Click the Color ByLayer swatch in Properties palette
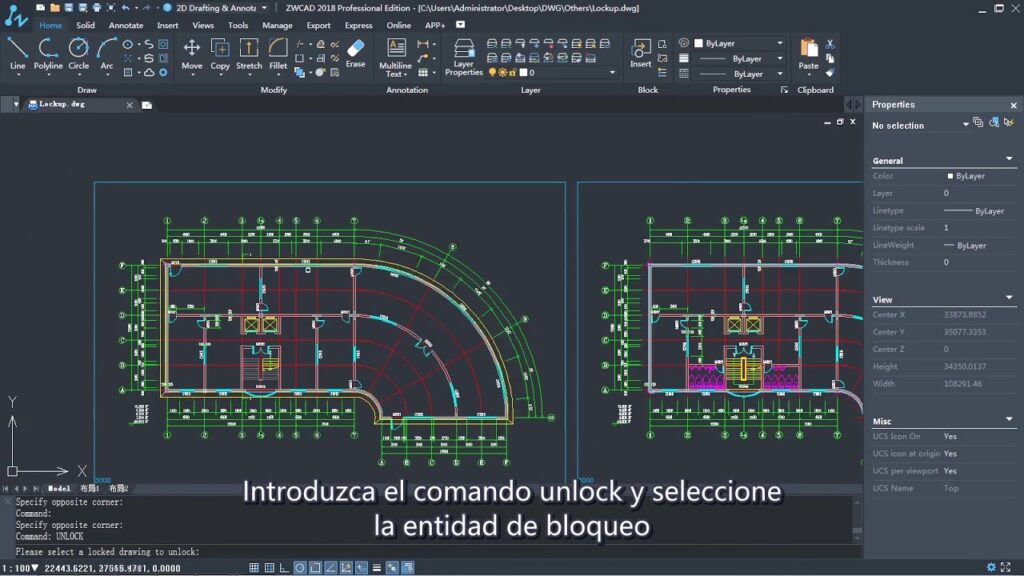The width and height of the screenshot is (1024, 576). click(950, 176)
